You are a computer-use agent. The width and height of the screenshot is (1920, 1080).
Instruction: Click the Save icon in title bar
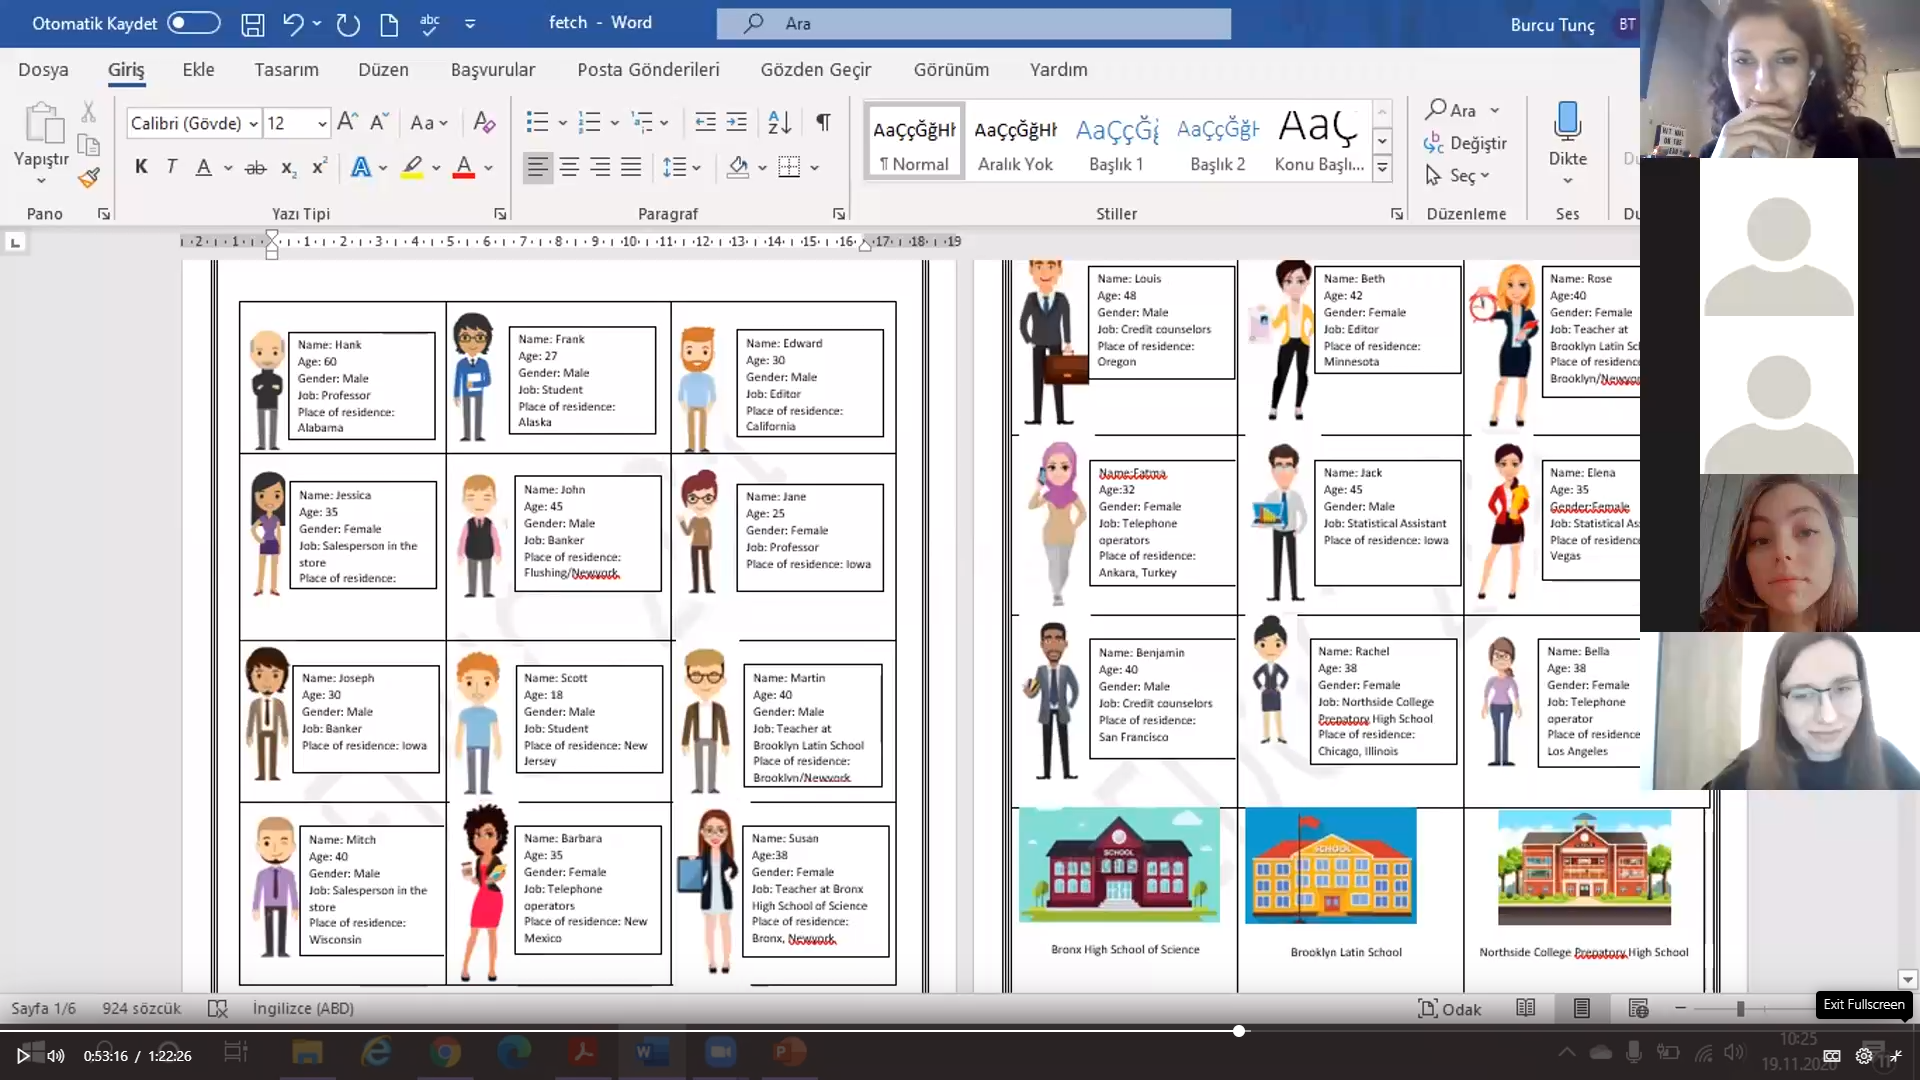point(253,24)
